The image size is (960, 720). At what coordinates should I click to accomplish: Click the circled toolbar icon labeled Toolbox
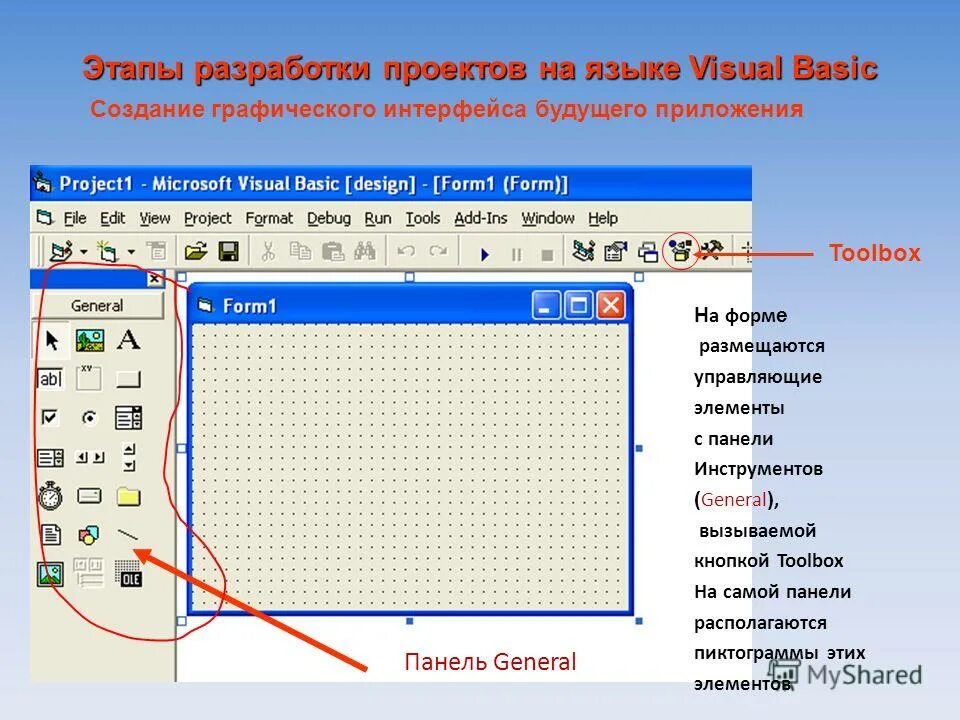[x=680, y=250]
